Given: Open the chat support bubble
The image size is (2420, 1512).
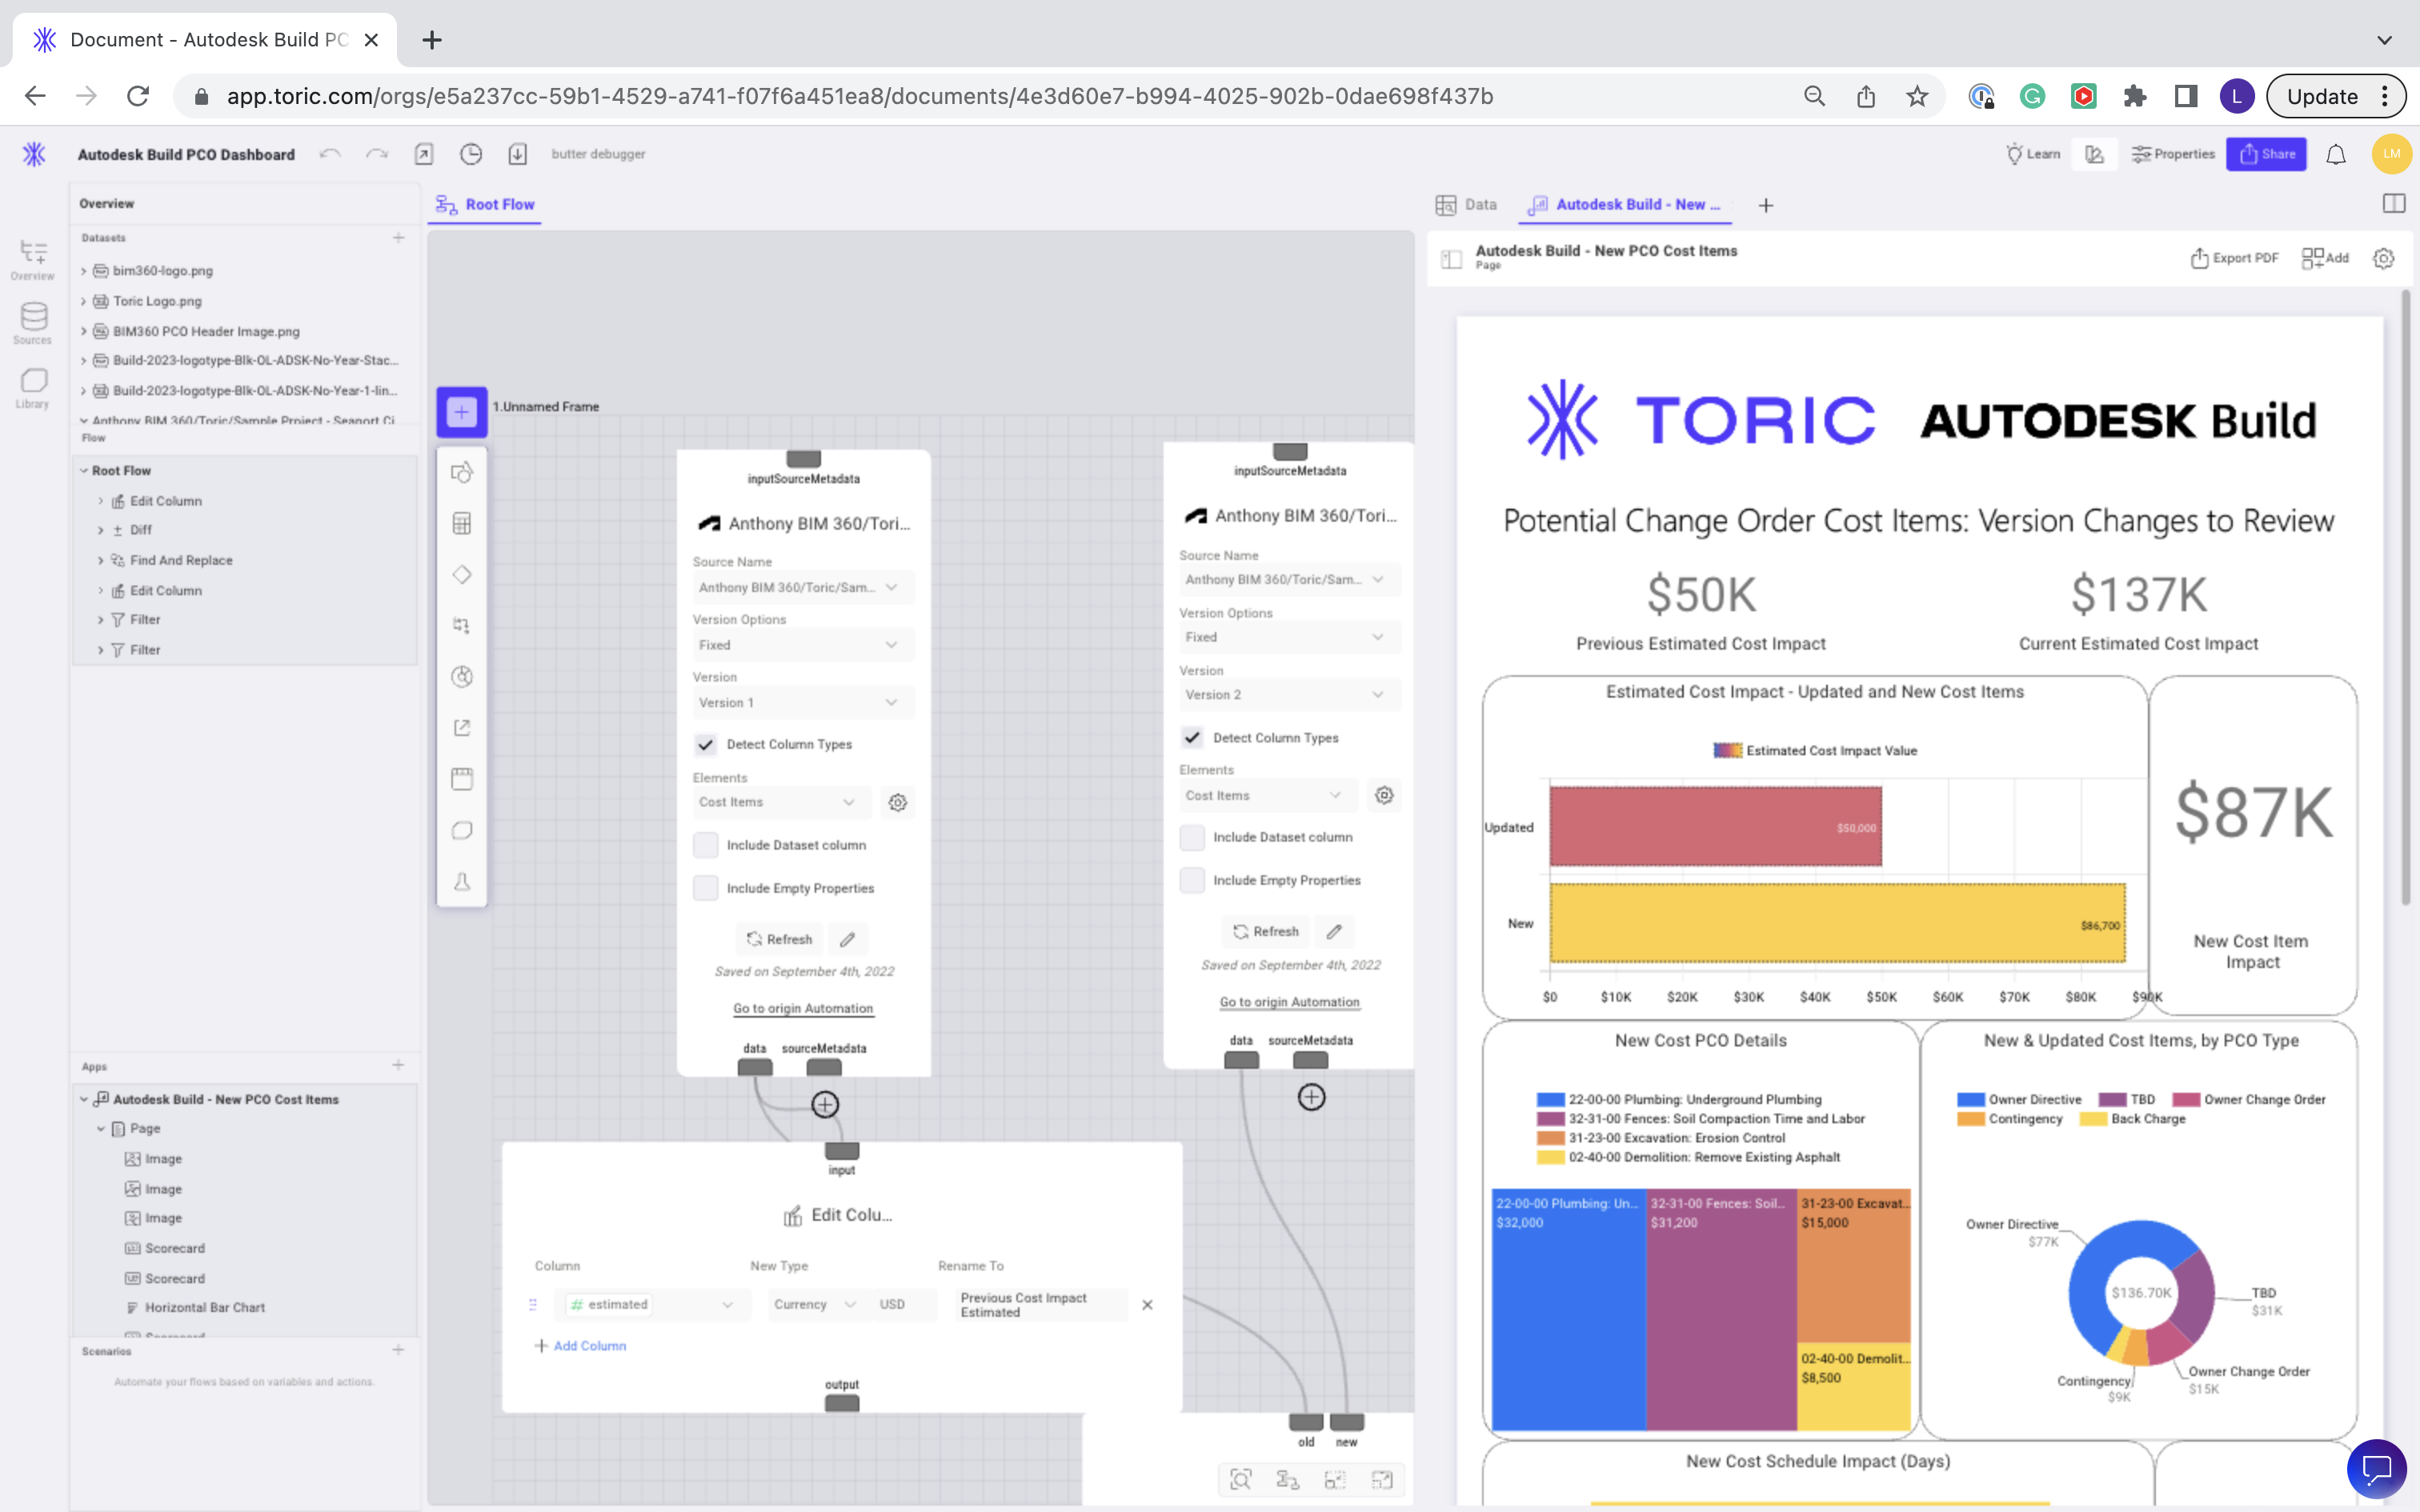Looking at the screenshot, I should [x=2376, y=1469].
